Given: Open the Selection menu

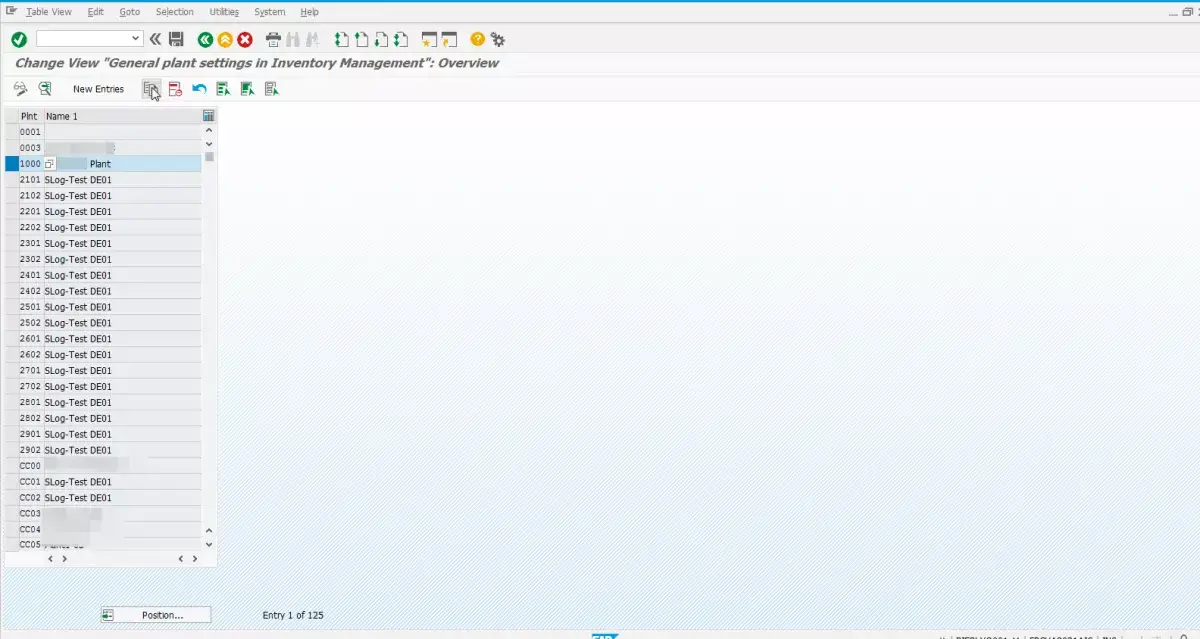Looking at the screenshot, I should pyautogui.click(x=175, y=12).
